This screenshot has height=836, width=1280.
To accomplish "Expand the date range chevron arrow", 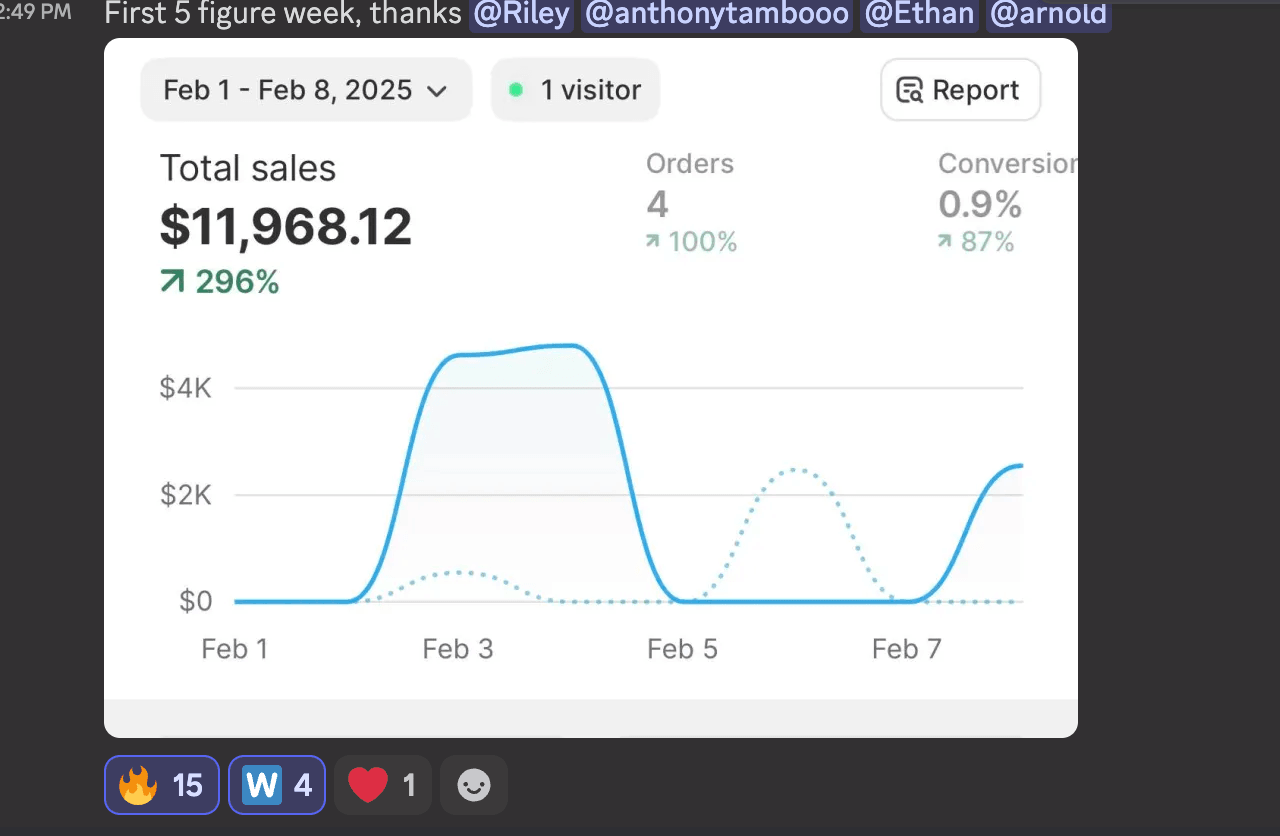I will (x=436, y=91).
